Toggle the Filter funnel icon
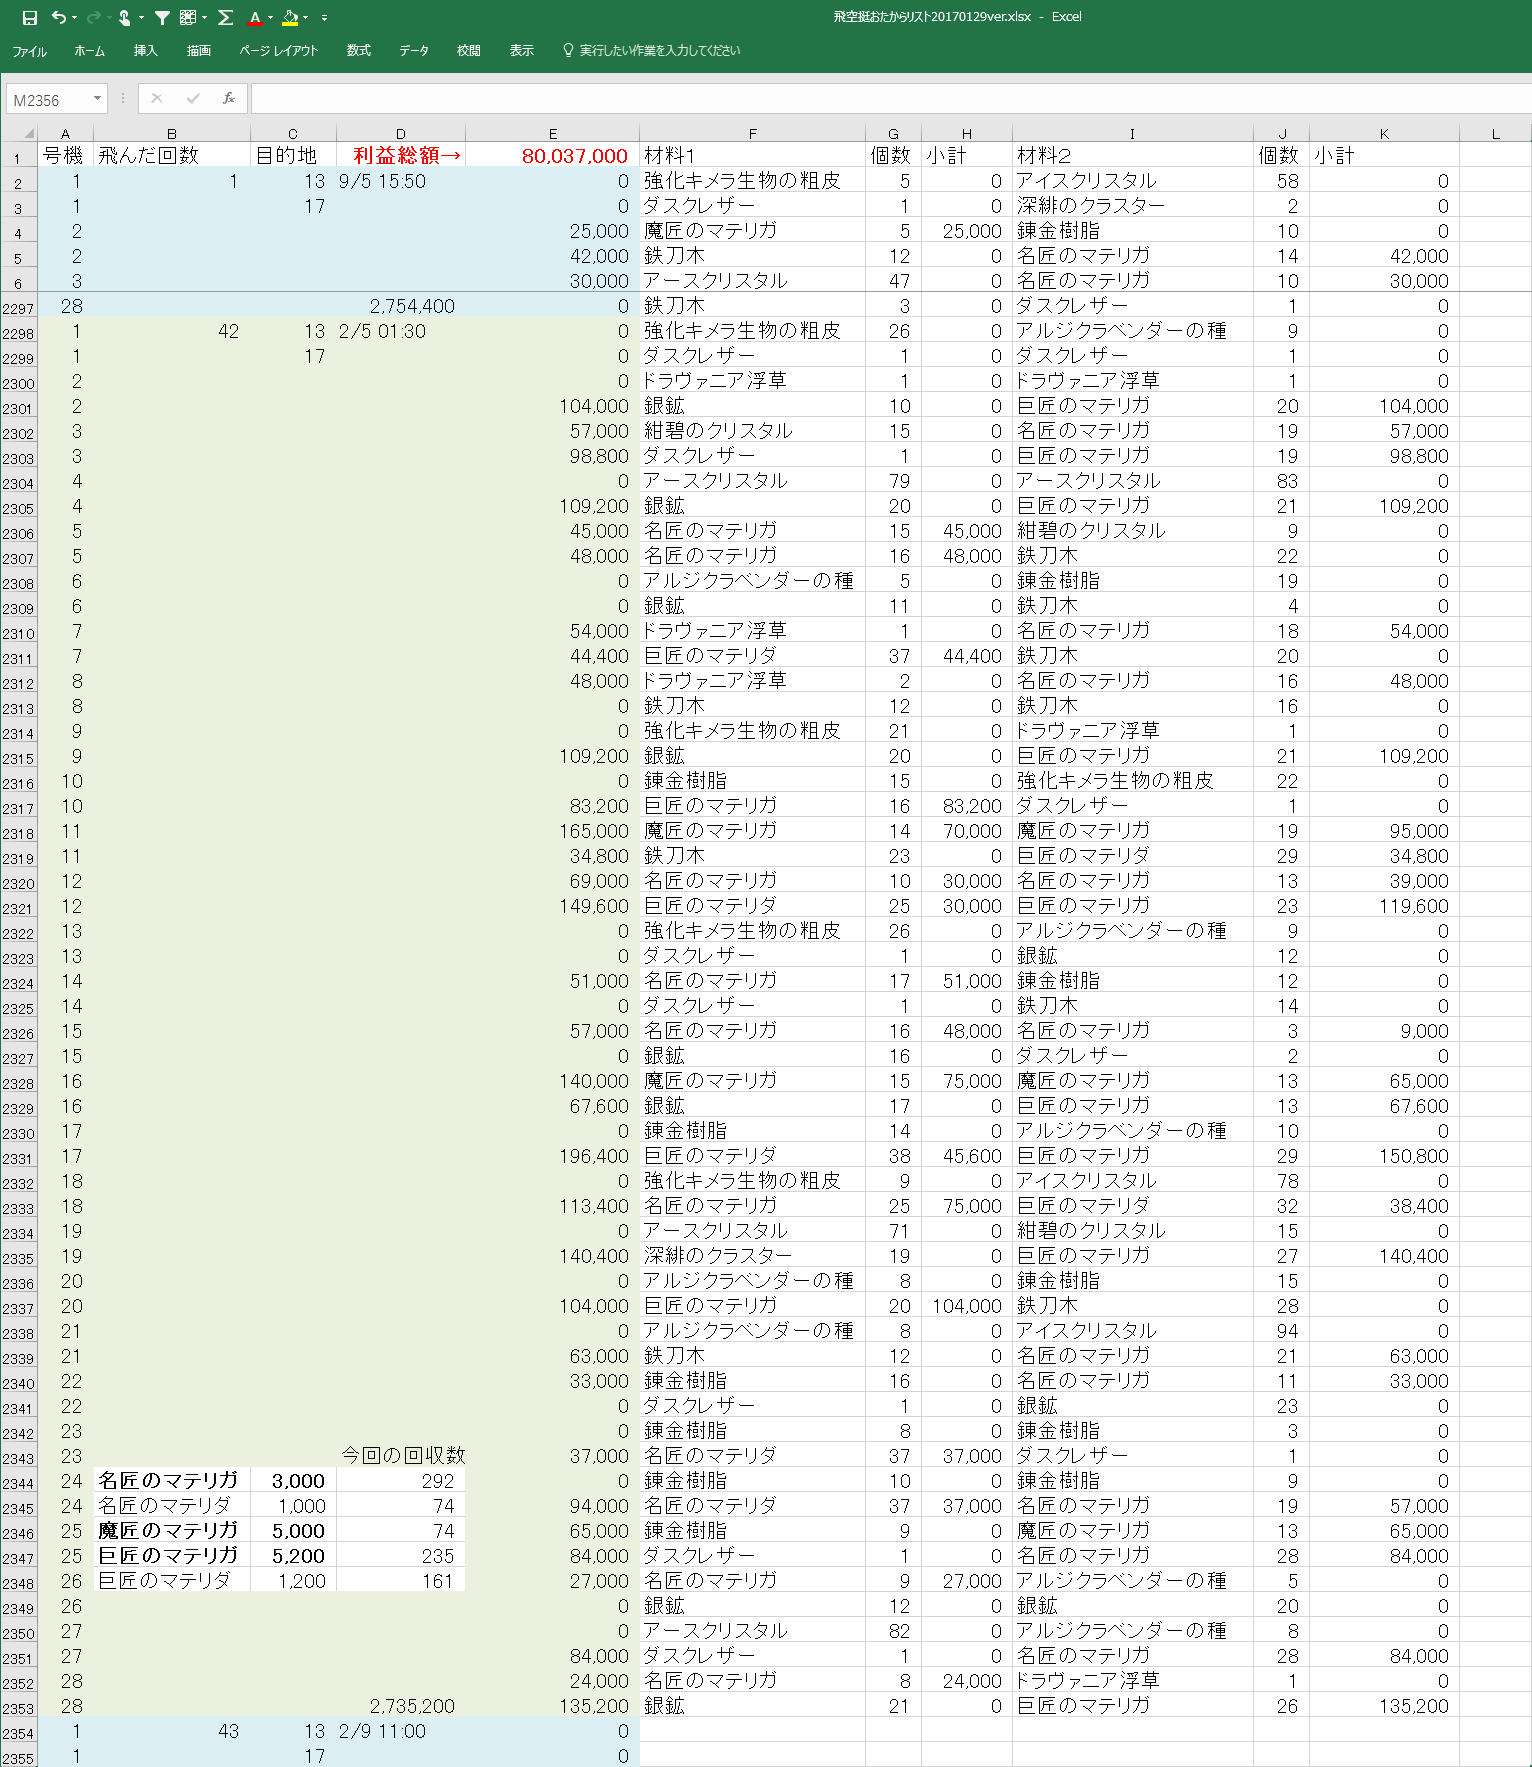 [162, 17]
